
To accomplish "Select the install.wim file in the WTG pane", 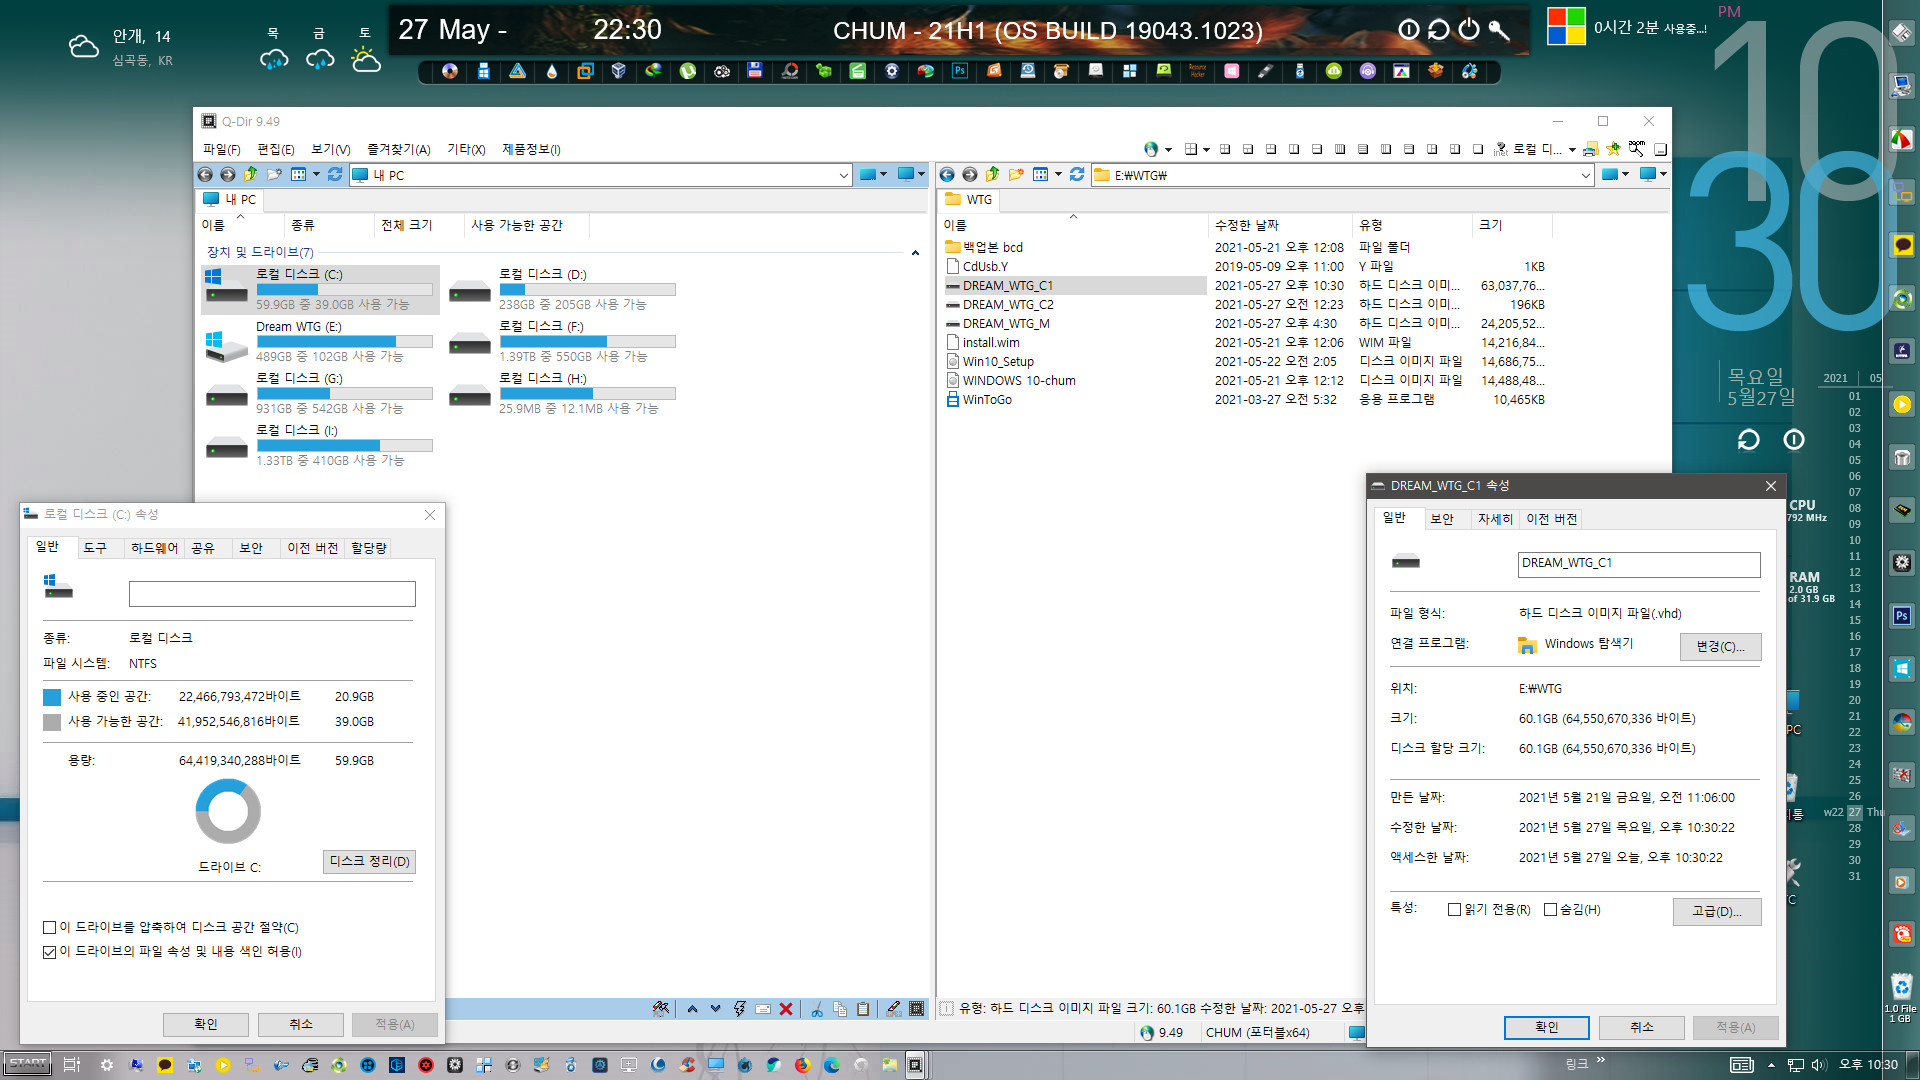I will coord(991,343).
